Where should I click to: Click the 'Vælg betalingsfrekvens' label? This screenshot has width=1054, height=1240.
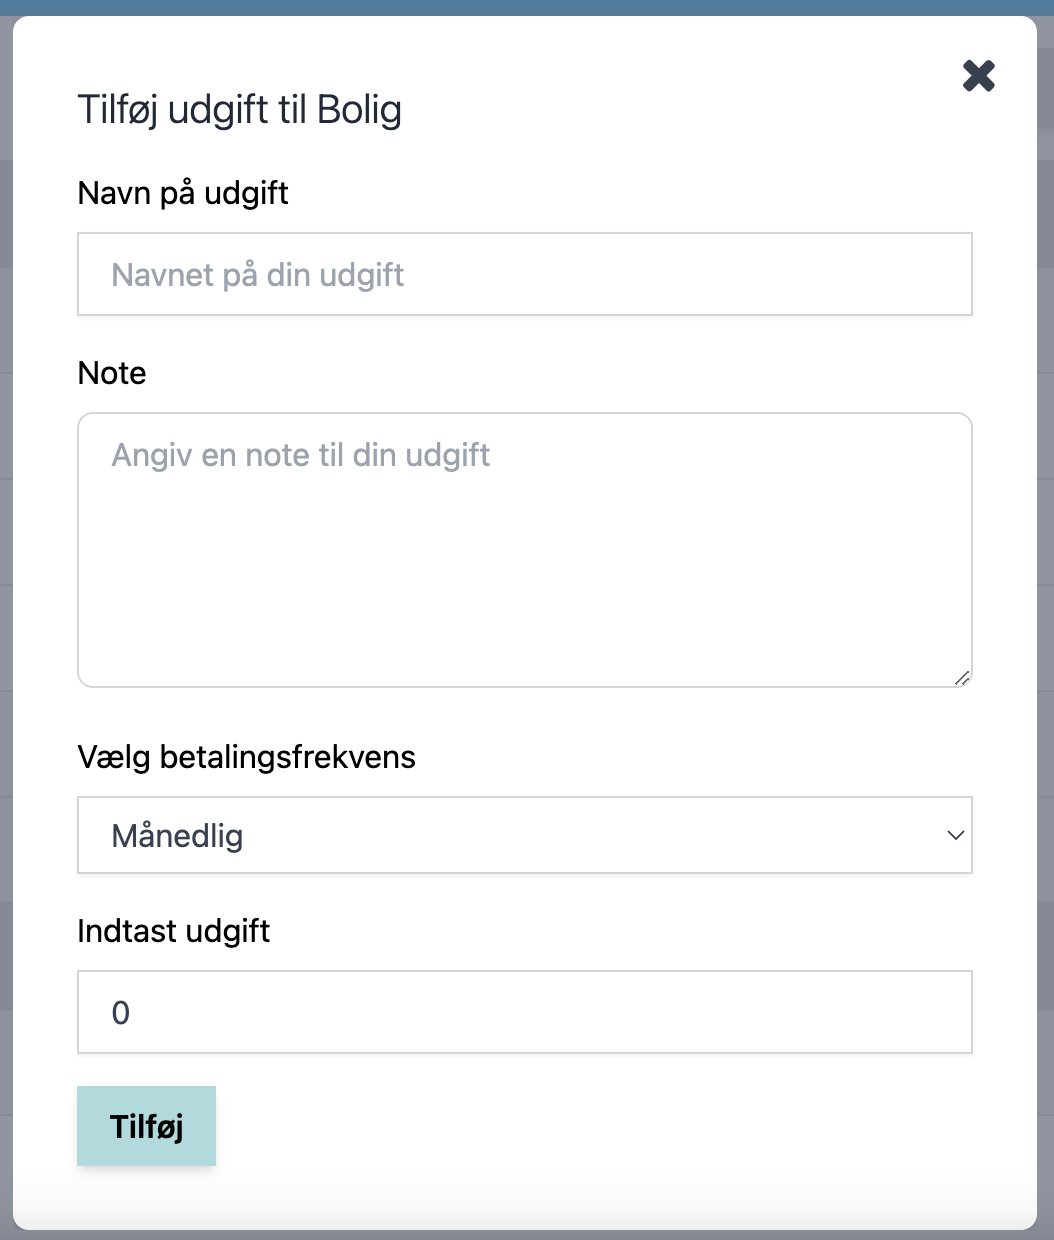tap(246, 757)
